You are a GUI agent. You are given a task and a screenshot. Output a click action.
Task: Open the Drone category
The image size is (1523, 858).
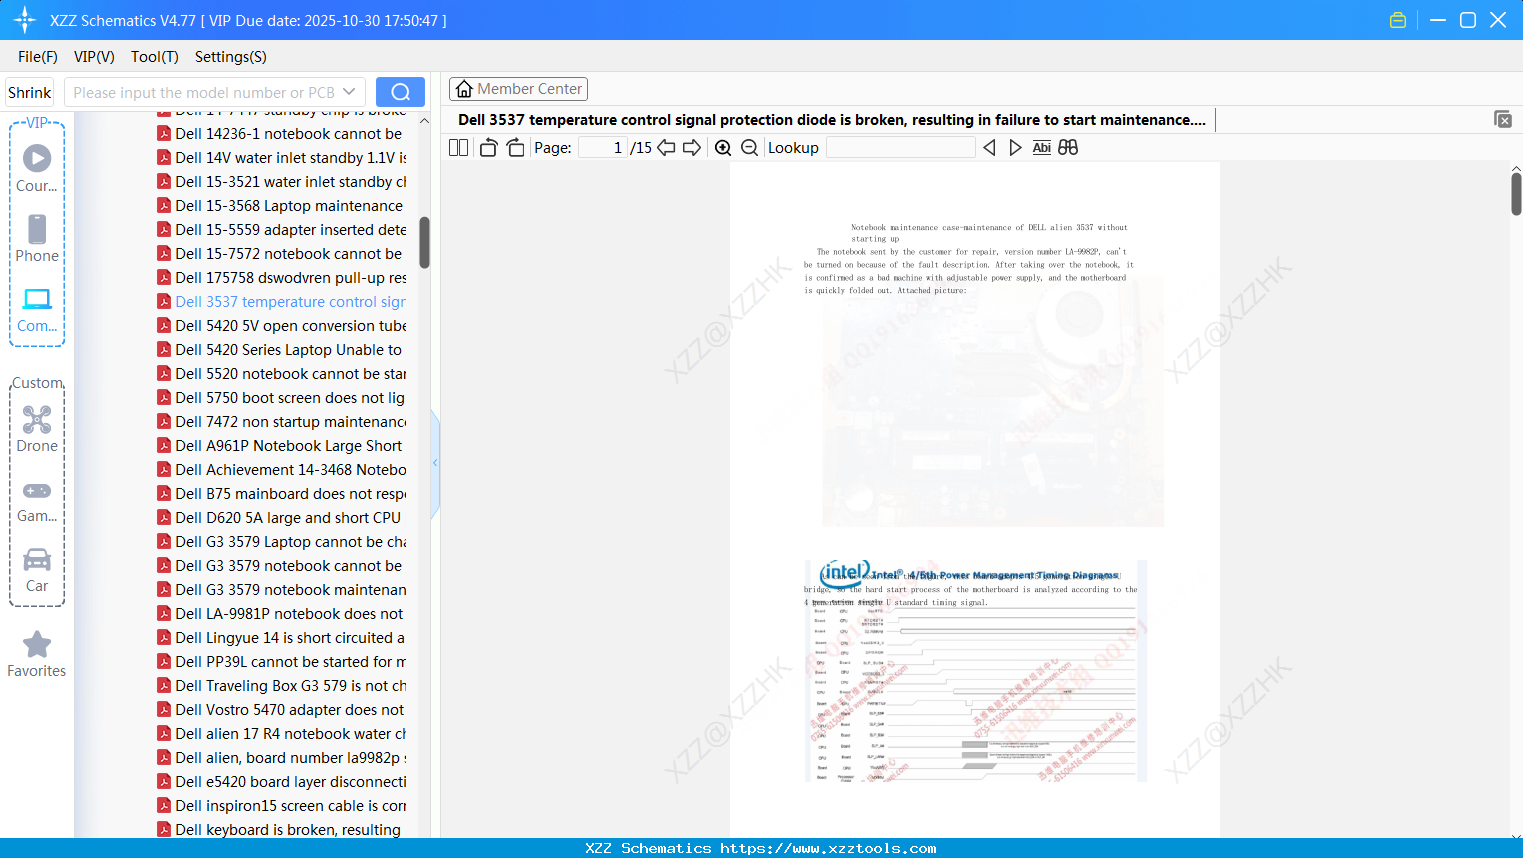37,429
